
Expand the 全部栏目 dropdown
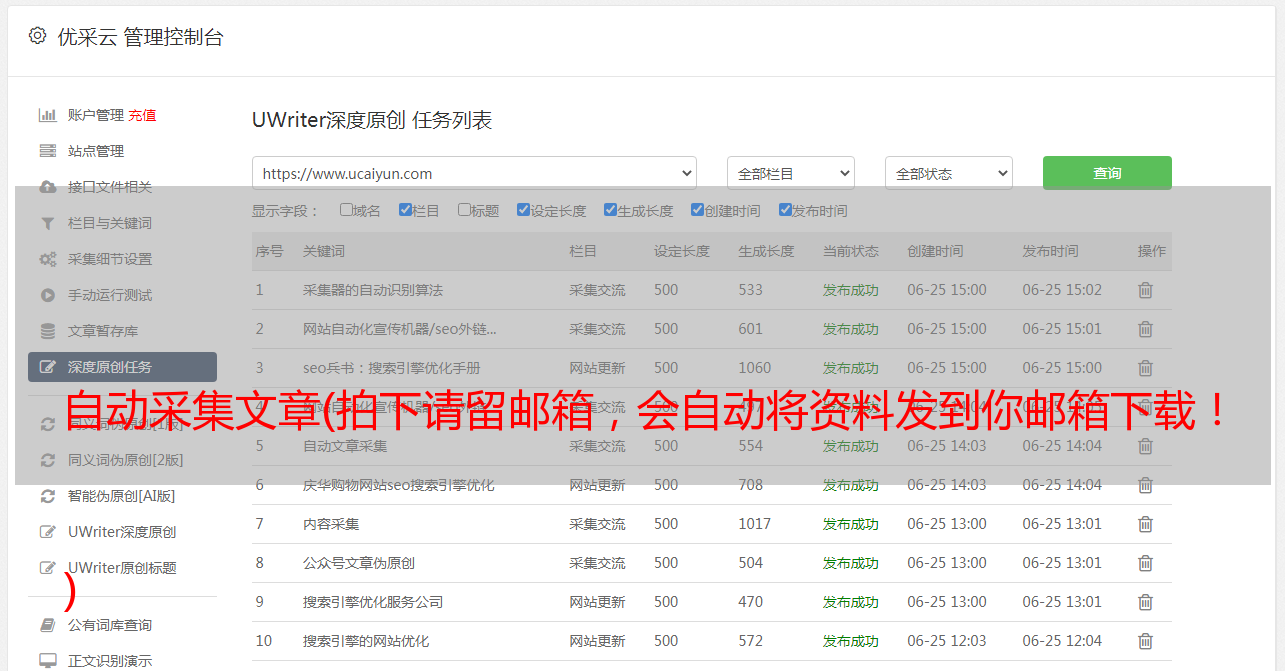point(790,173)
